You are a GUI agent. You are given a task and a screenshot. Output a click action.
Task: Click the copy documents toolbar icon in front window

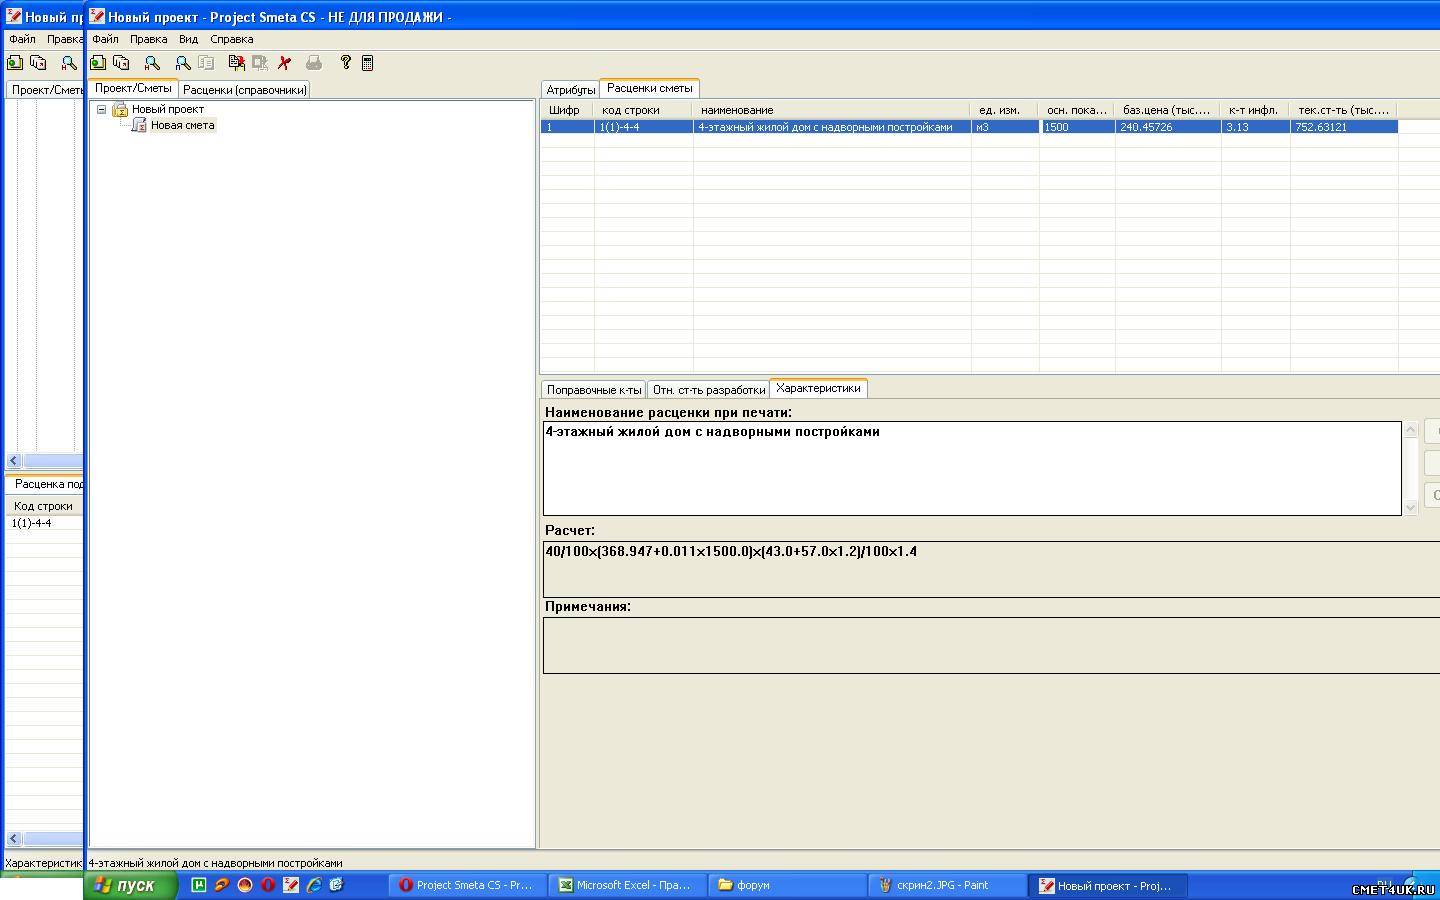click(x=121, y=63)
